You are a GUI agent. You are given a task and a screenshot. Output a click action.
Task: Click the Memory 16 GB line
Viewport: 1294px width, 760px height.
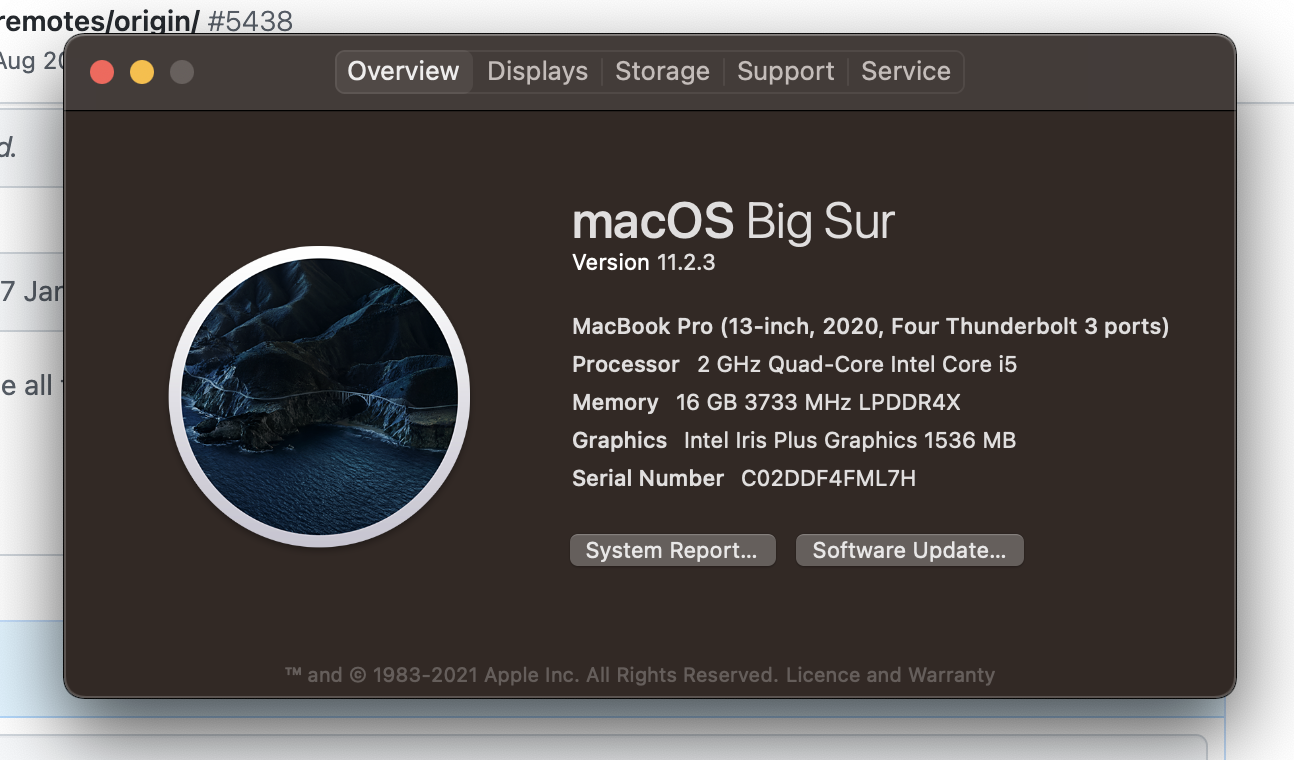click(x=766, y=403)
